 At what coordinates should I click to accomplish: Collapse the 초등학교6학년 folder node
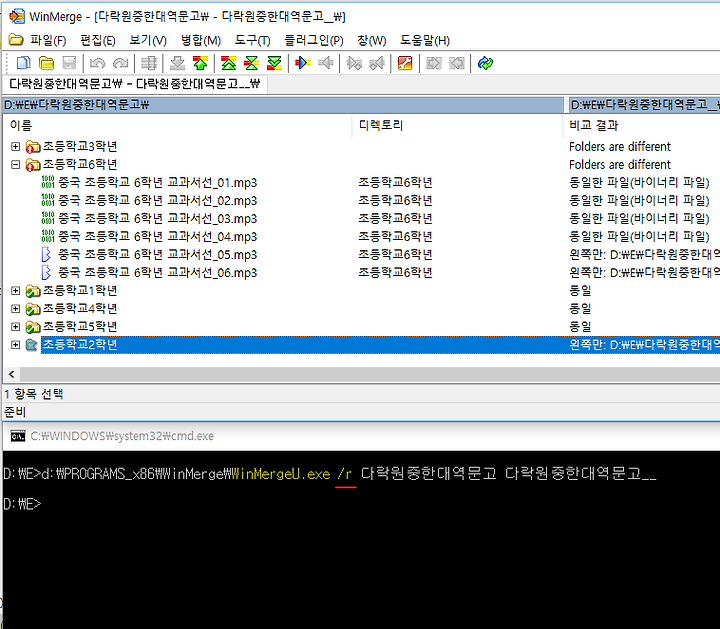16,164
